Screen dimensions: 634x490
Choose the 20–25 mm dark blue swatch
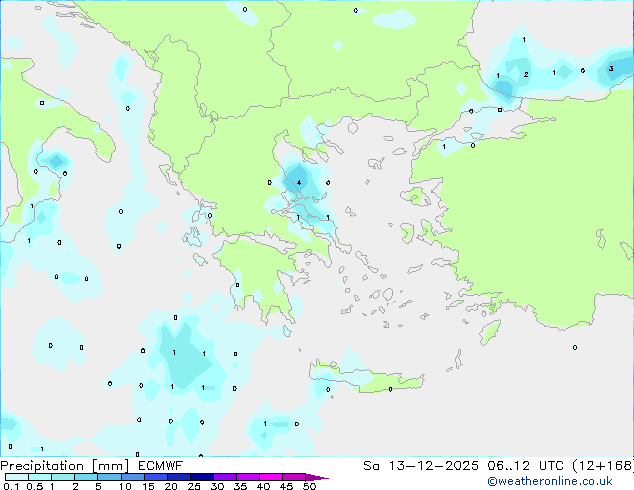click(x=178, y=477)
